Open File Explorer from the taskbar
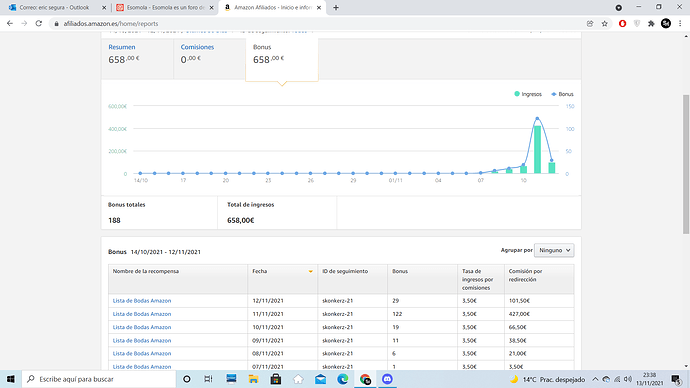 coord(253,379)
